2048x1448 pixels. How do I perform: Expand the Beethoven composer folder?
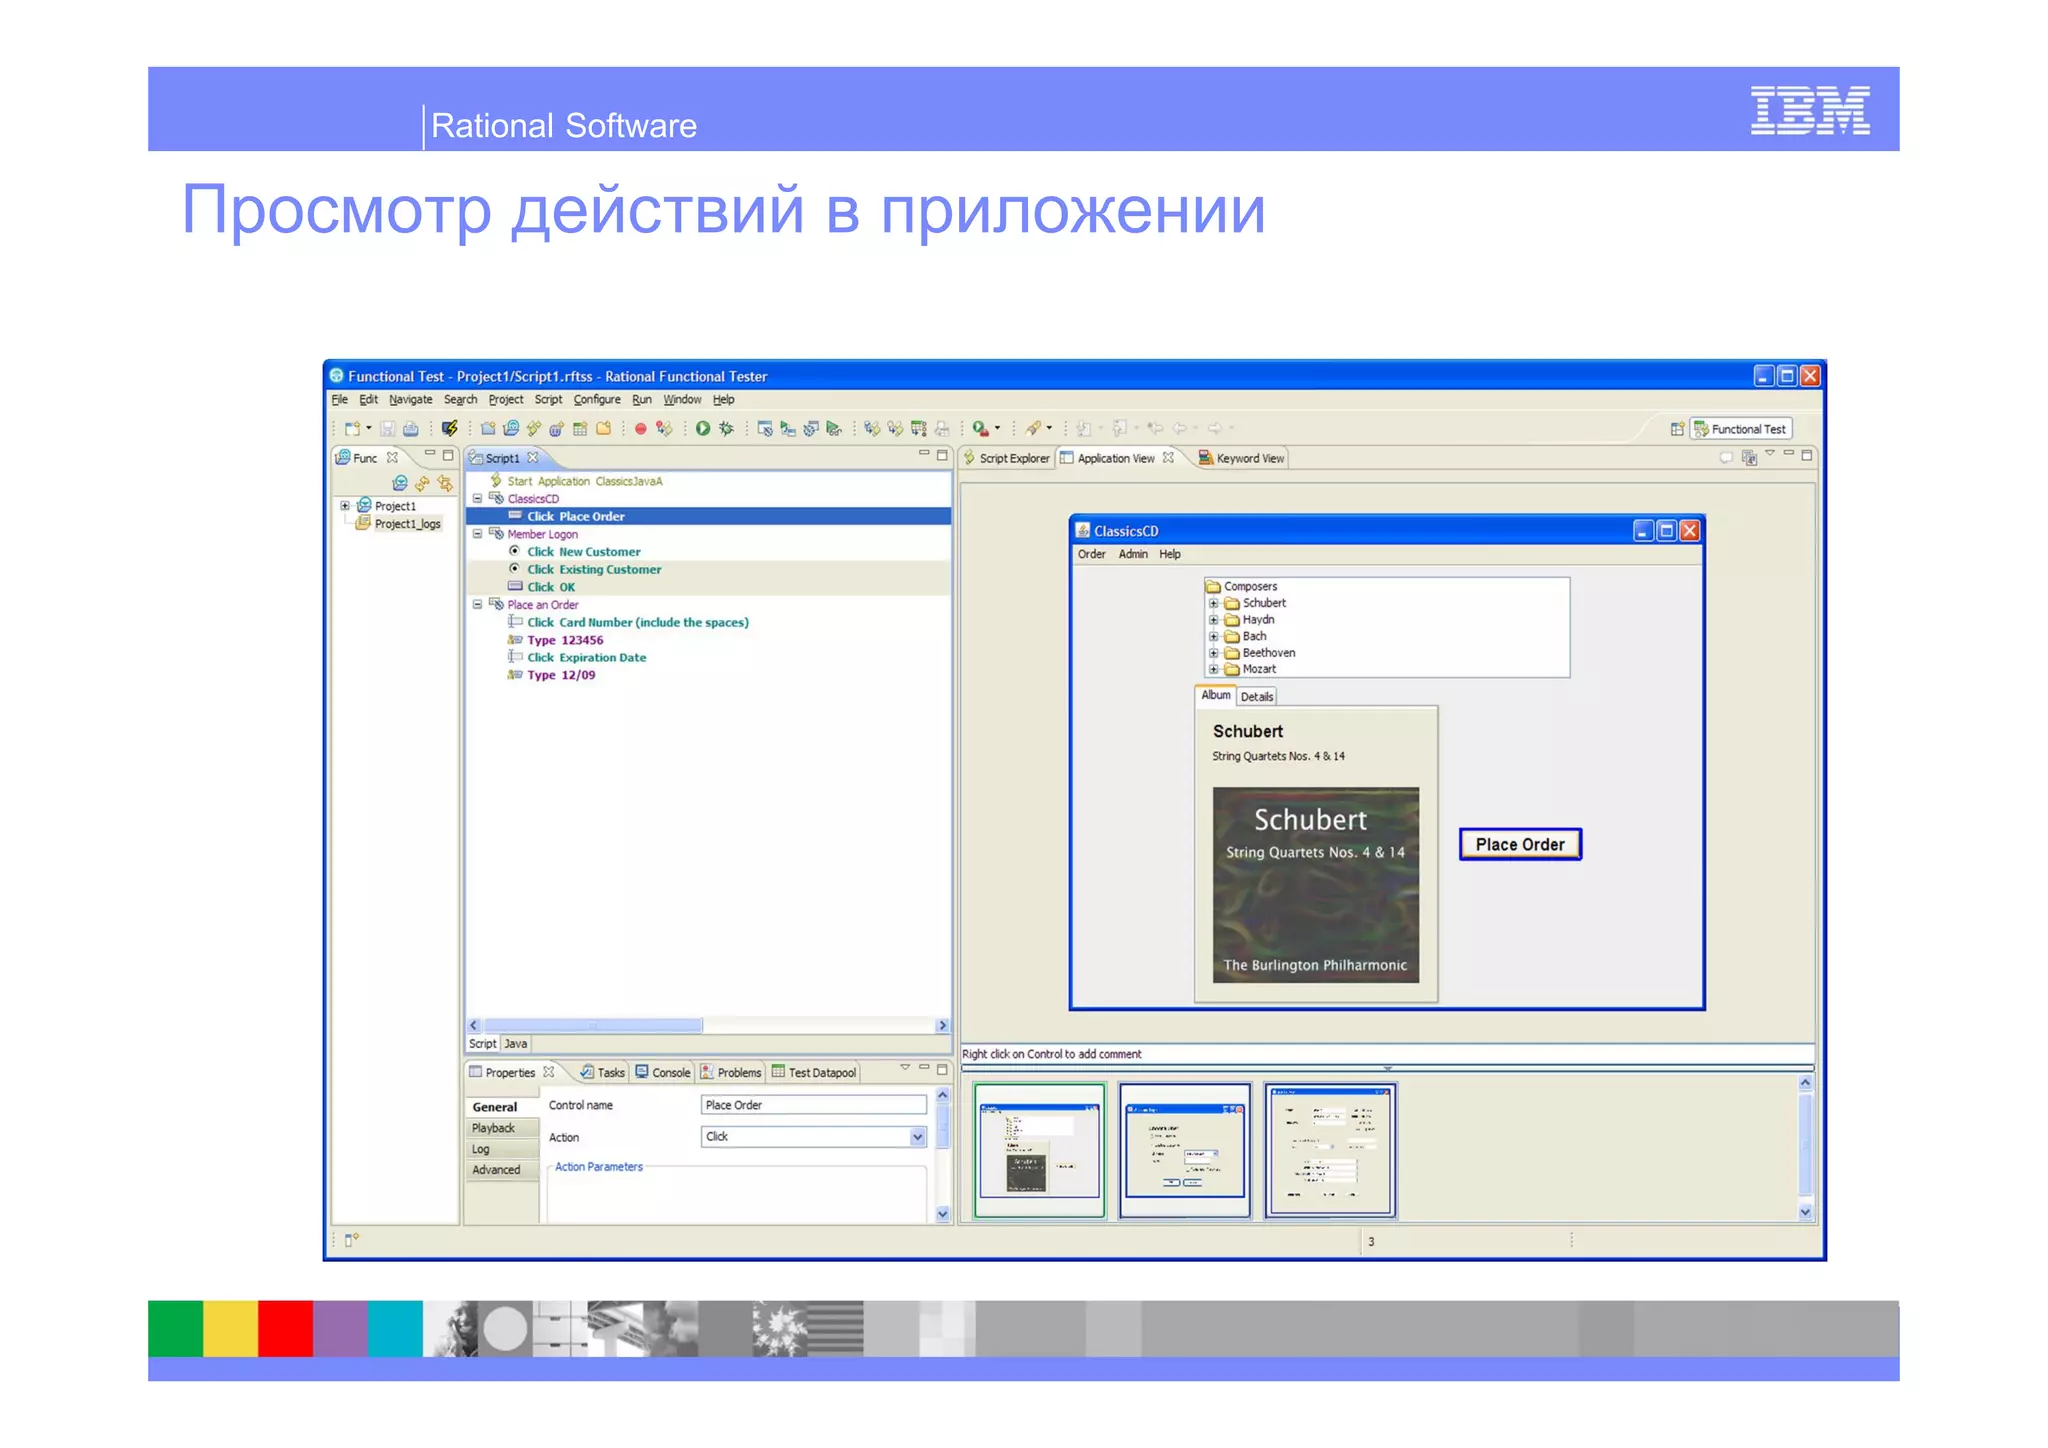coord(1213,653)
